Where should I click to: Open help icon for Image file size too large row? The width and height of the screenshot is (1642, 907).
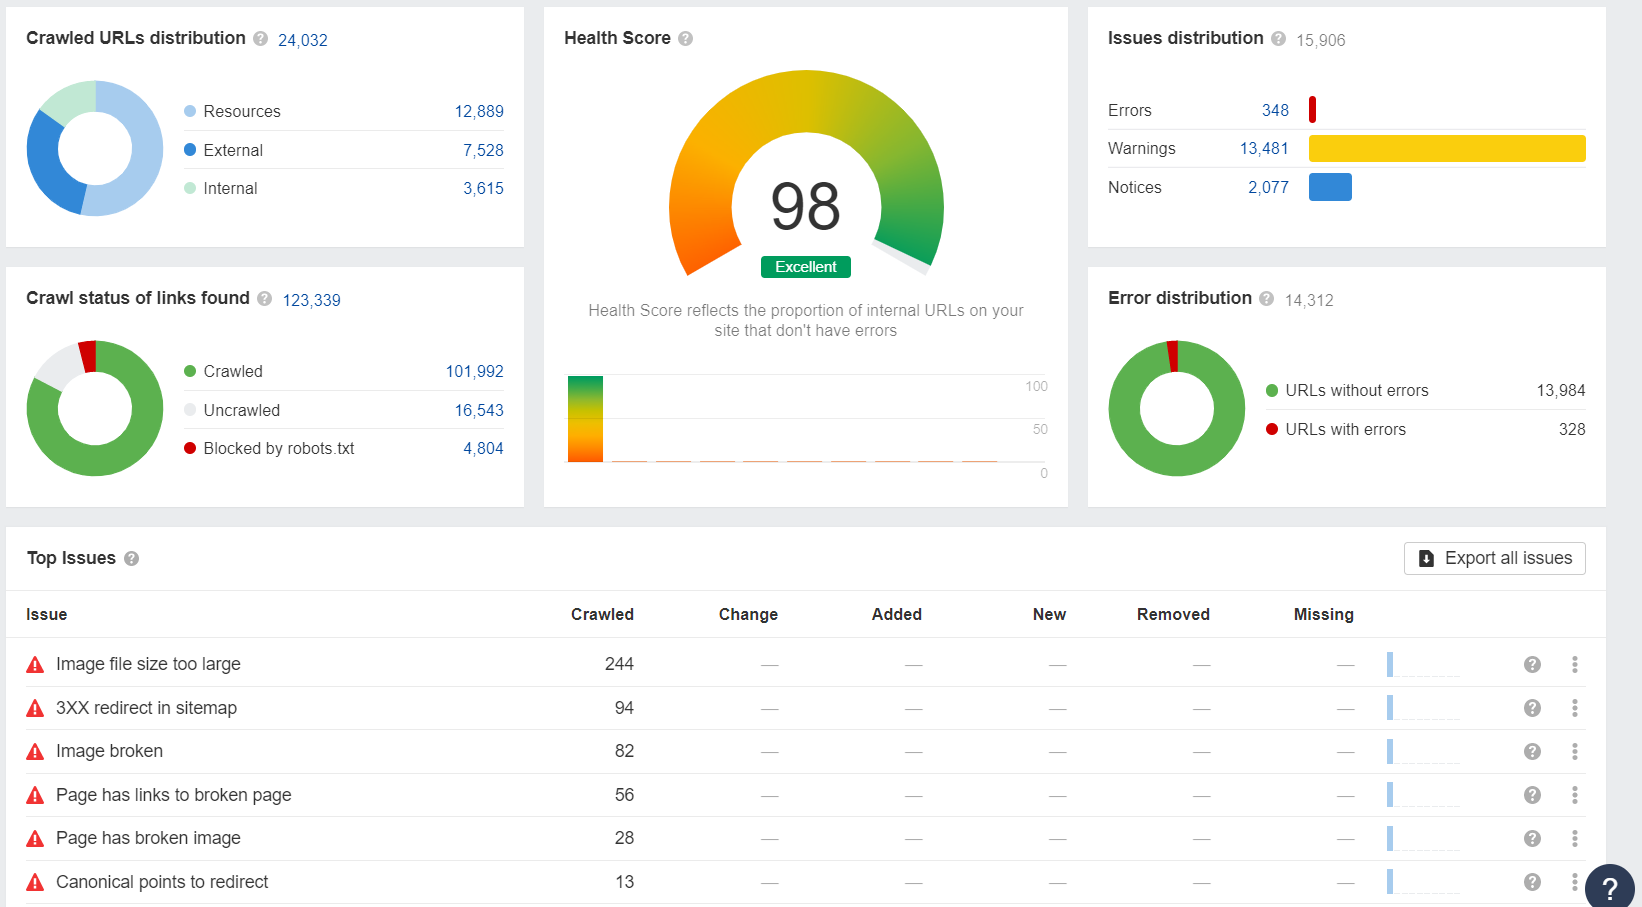click(x=1532, y=665)
